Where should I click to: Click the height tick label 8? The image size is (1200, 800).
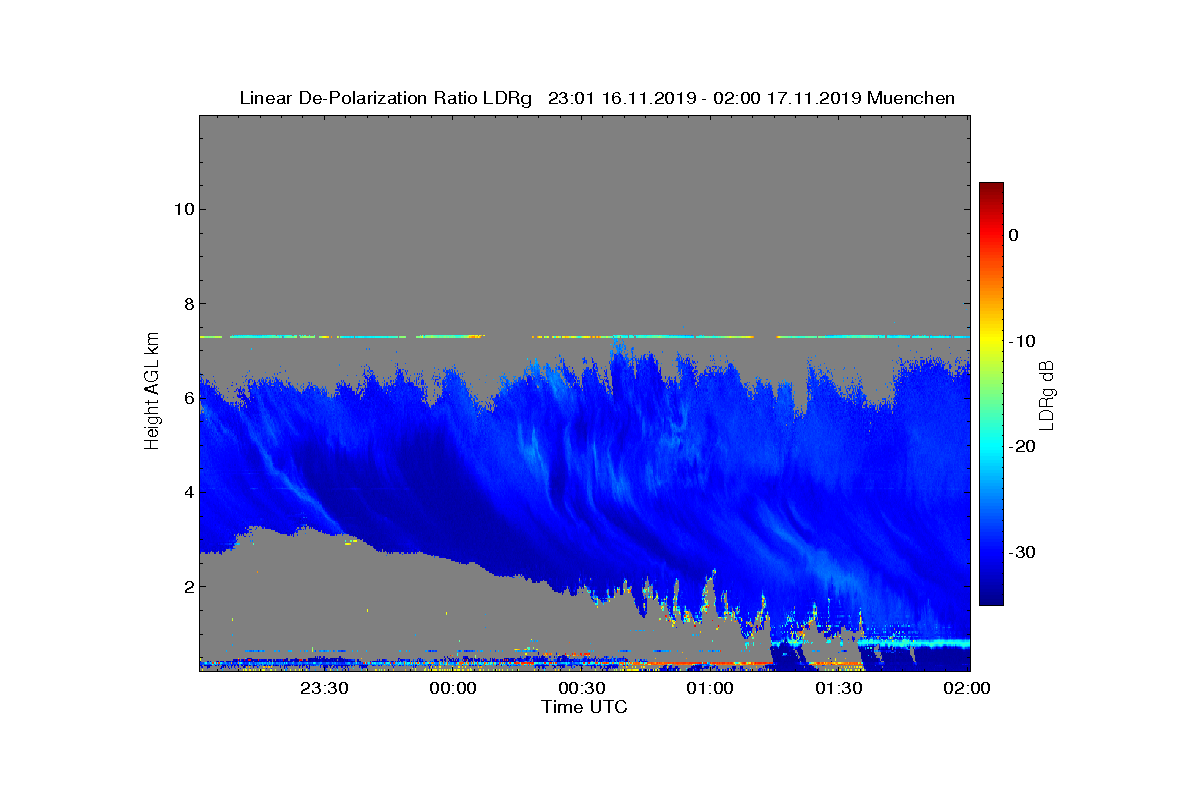tap(188, 303)
